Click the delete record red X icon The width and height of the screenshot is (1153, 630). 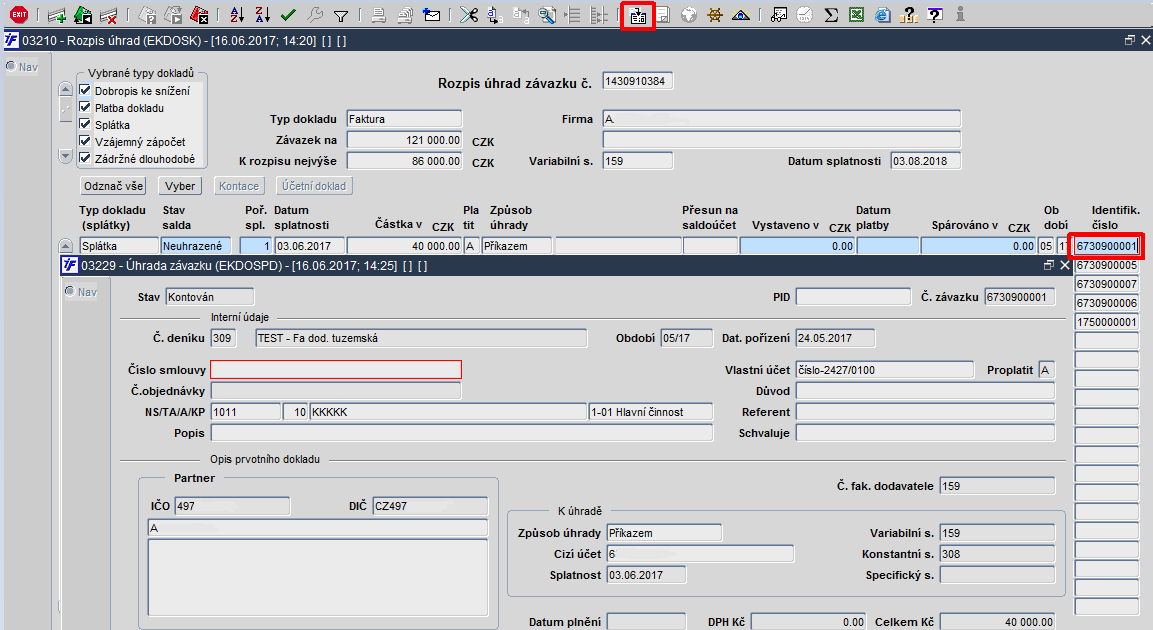click(x=109, y=15)
